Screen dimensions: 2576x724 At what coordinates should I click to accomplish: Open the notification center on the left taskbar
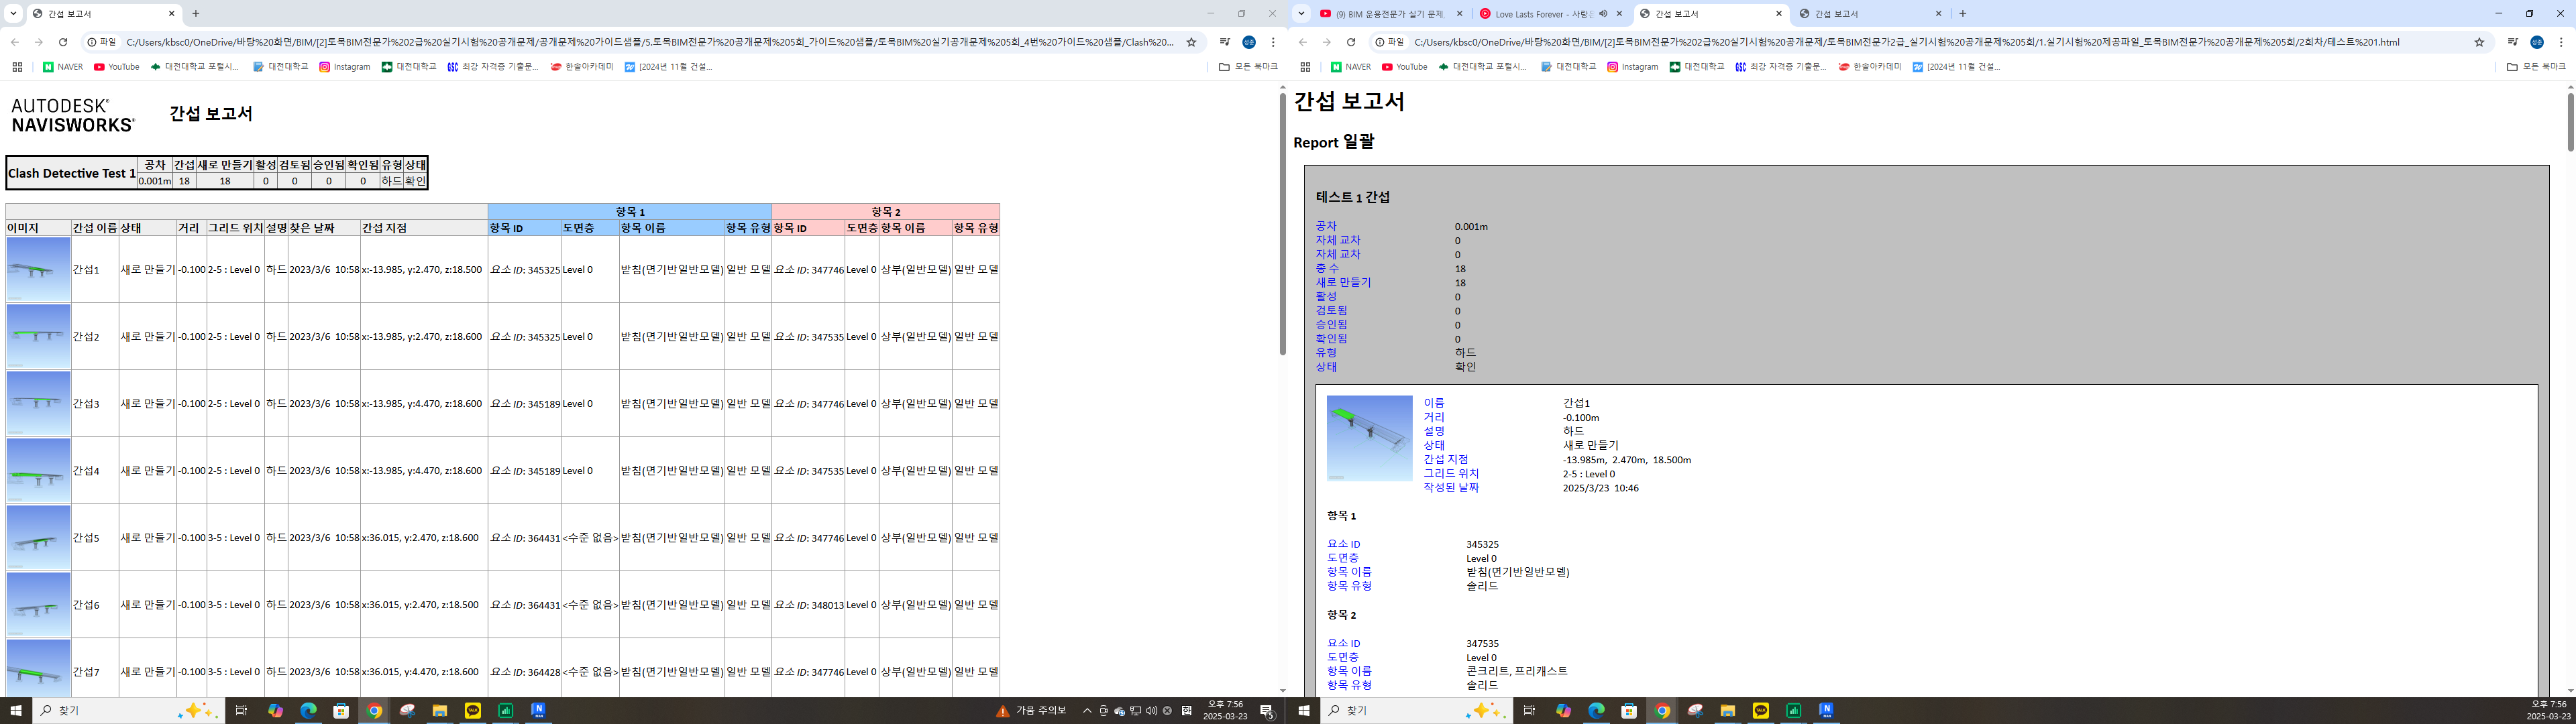tap(1267, 711)
